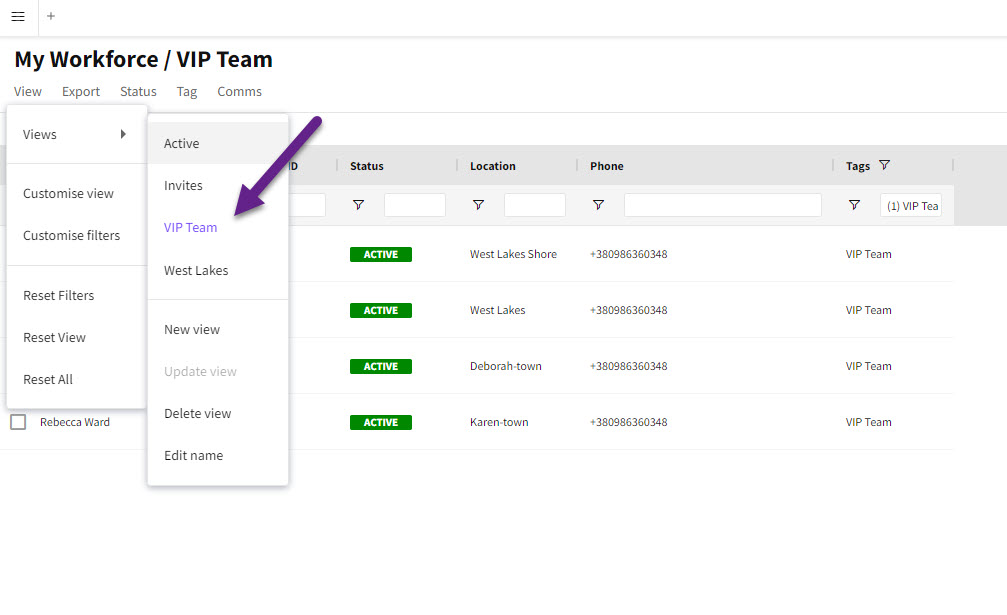The height and width of the screenshot is (615, 1007).
Task: Click the filter icon in Tags header
Action: [884, 166]
